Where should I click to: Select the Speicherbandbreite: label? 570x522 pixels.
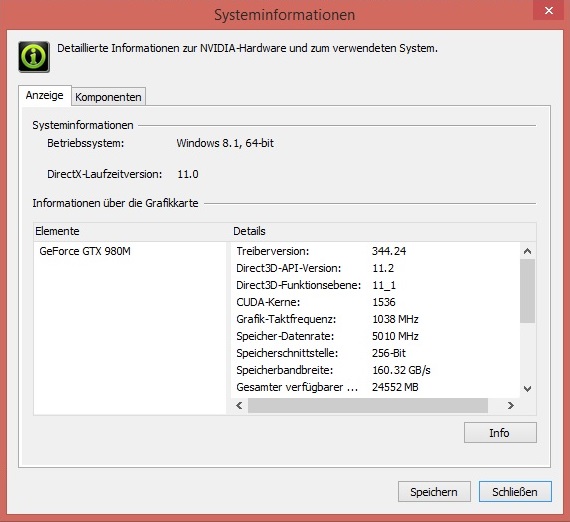[285, 370]
